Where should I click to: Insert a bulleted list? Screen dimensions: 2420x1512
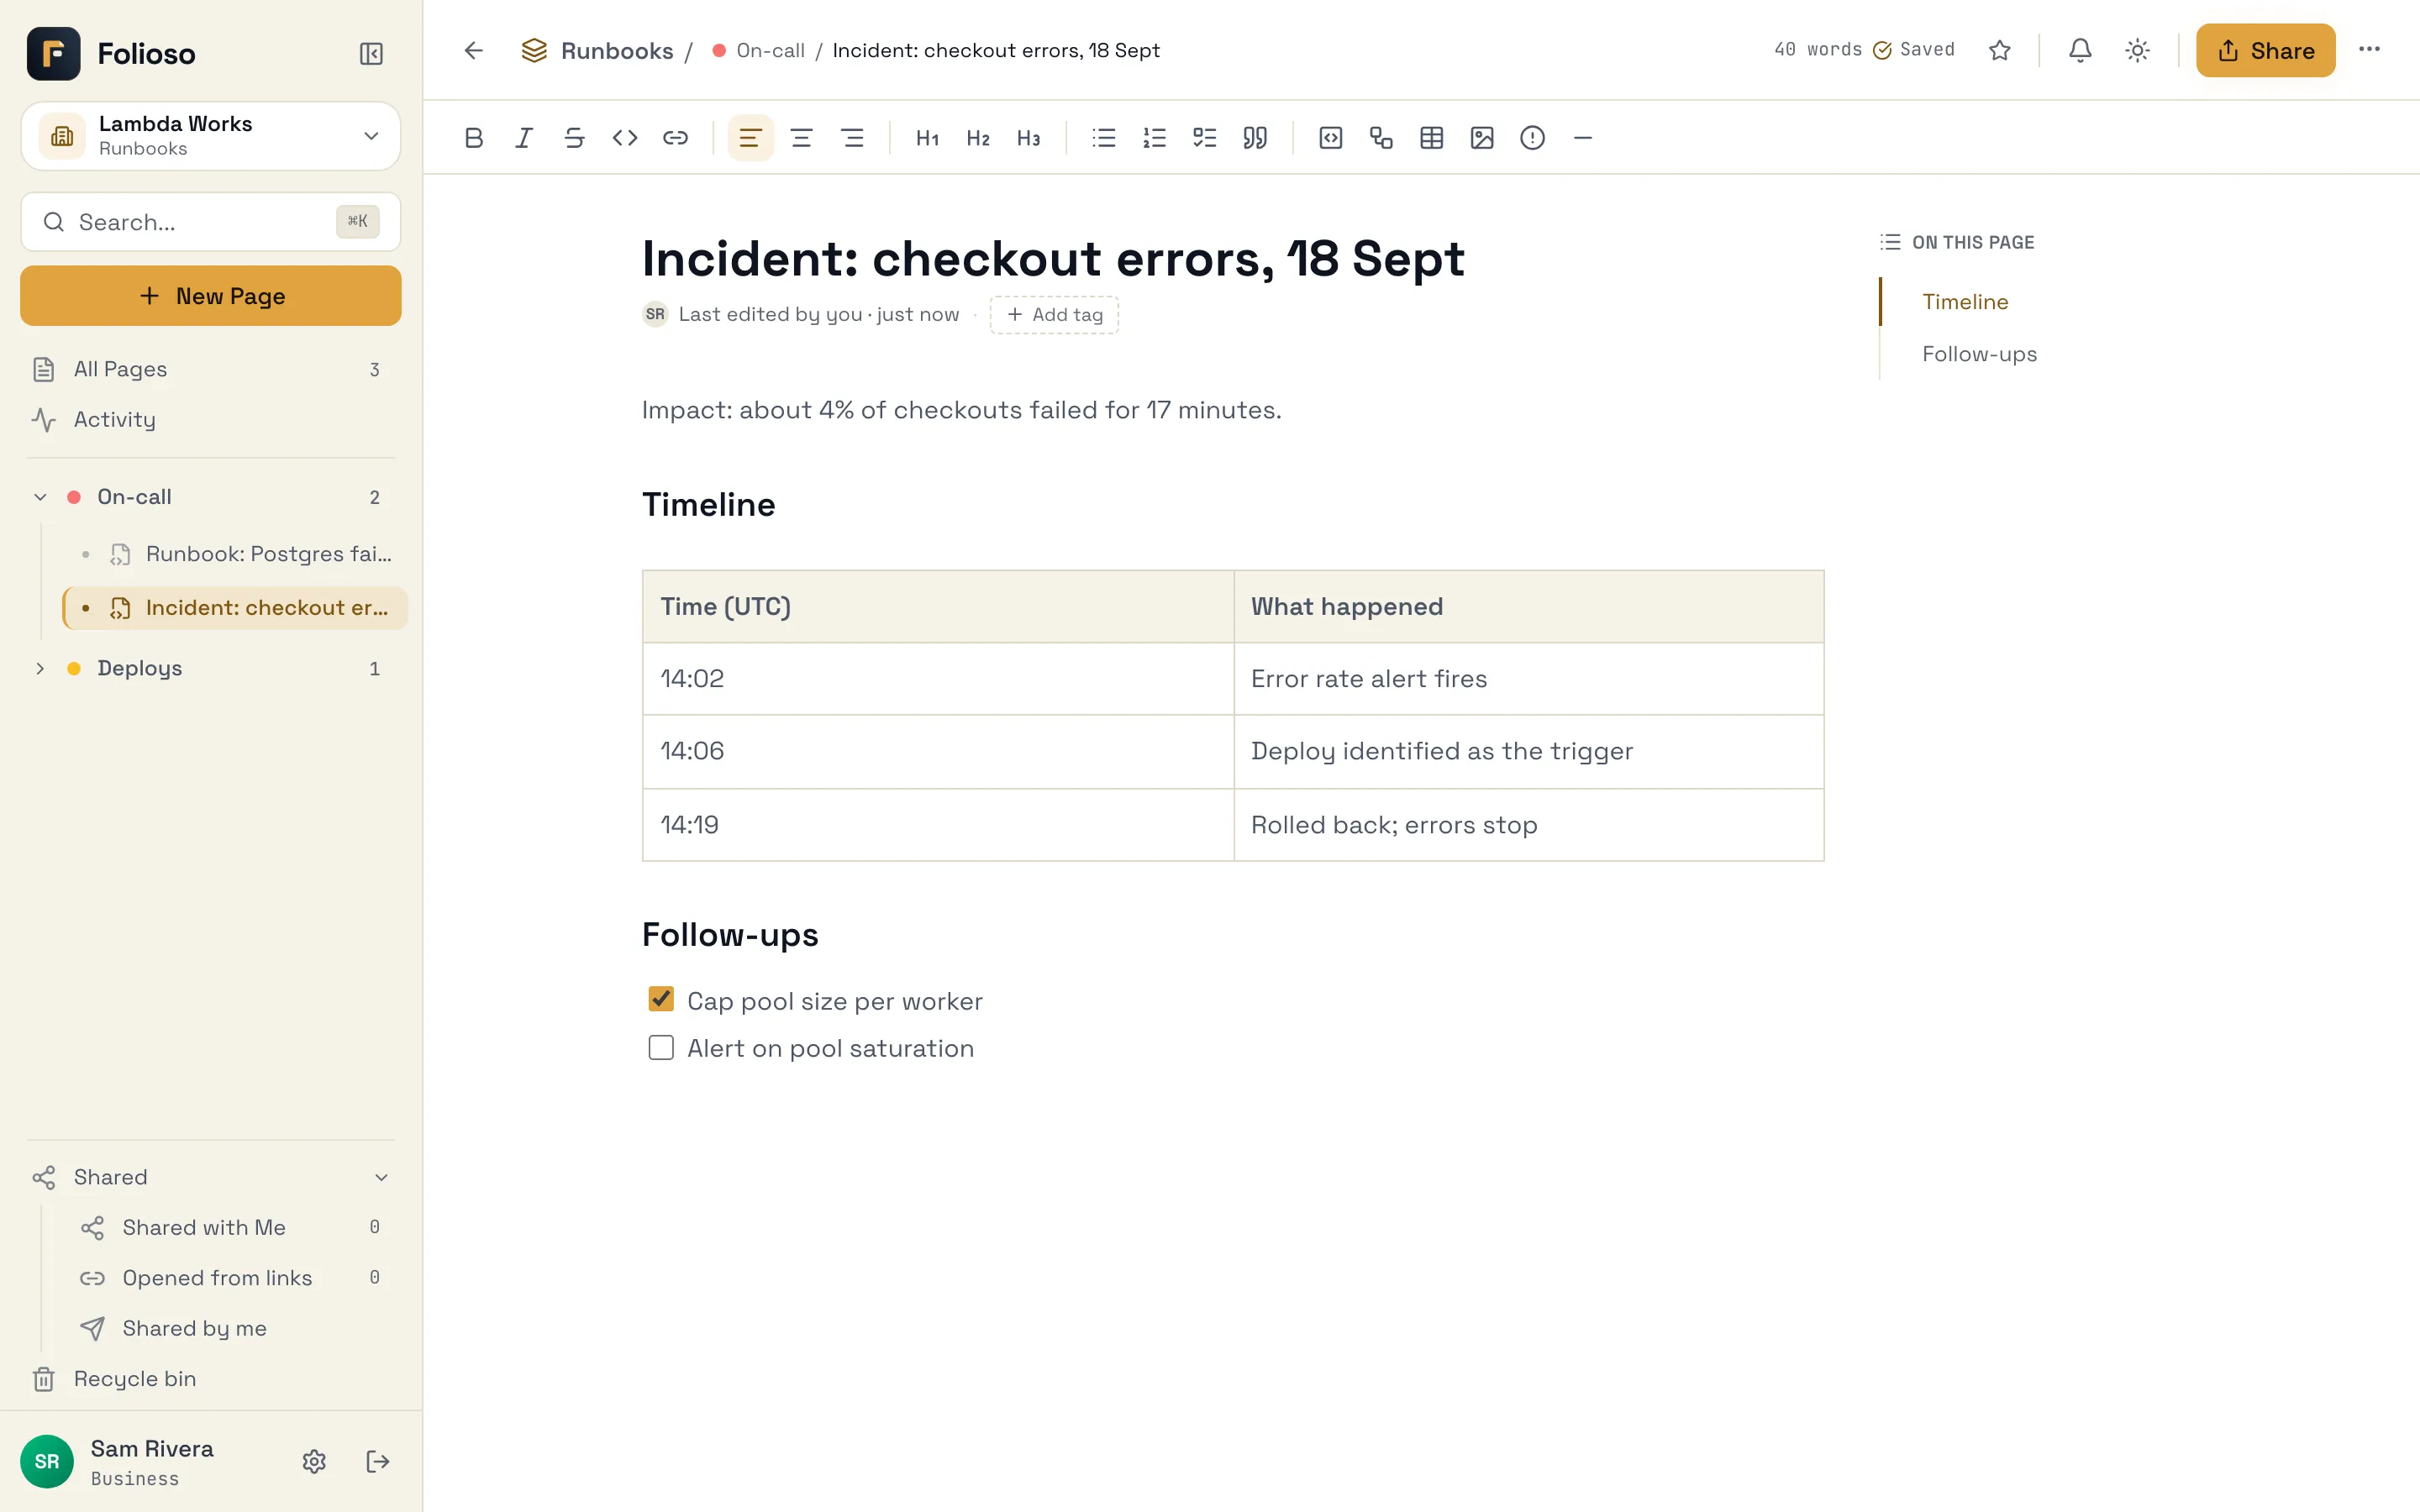(1104, 138)
